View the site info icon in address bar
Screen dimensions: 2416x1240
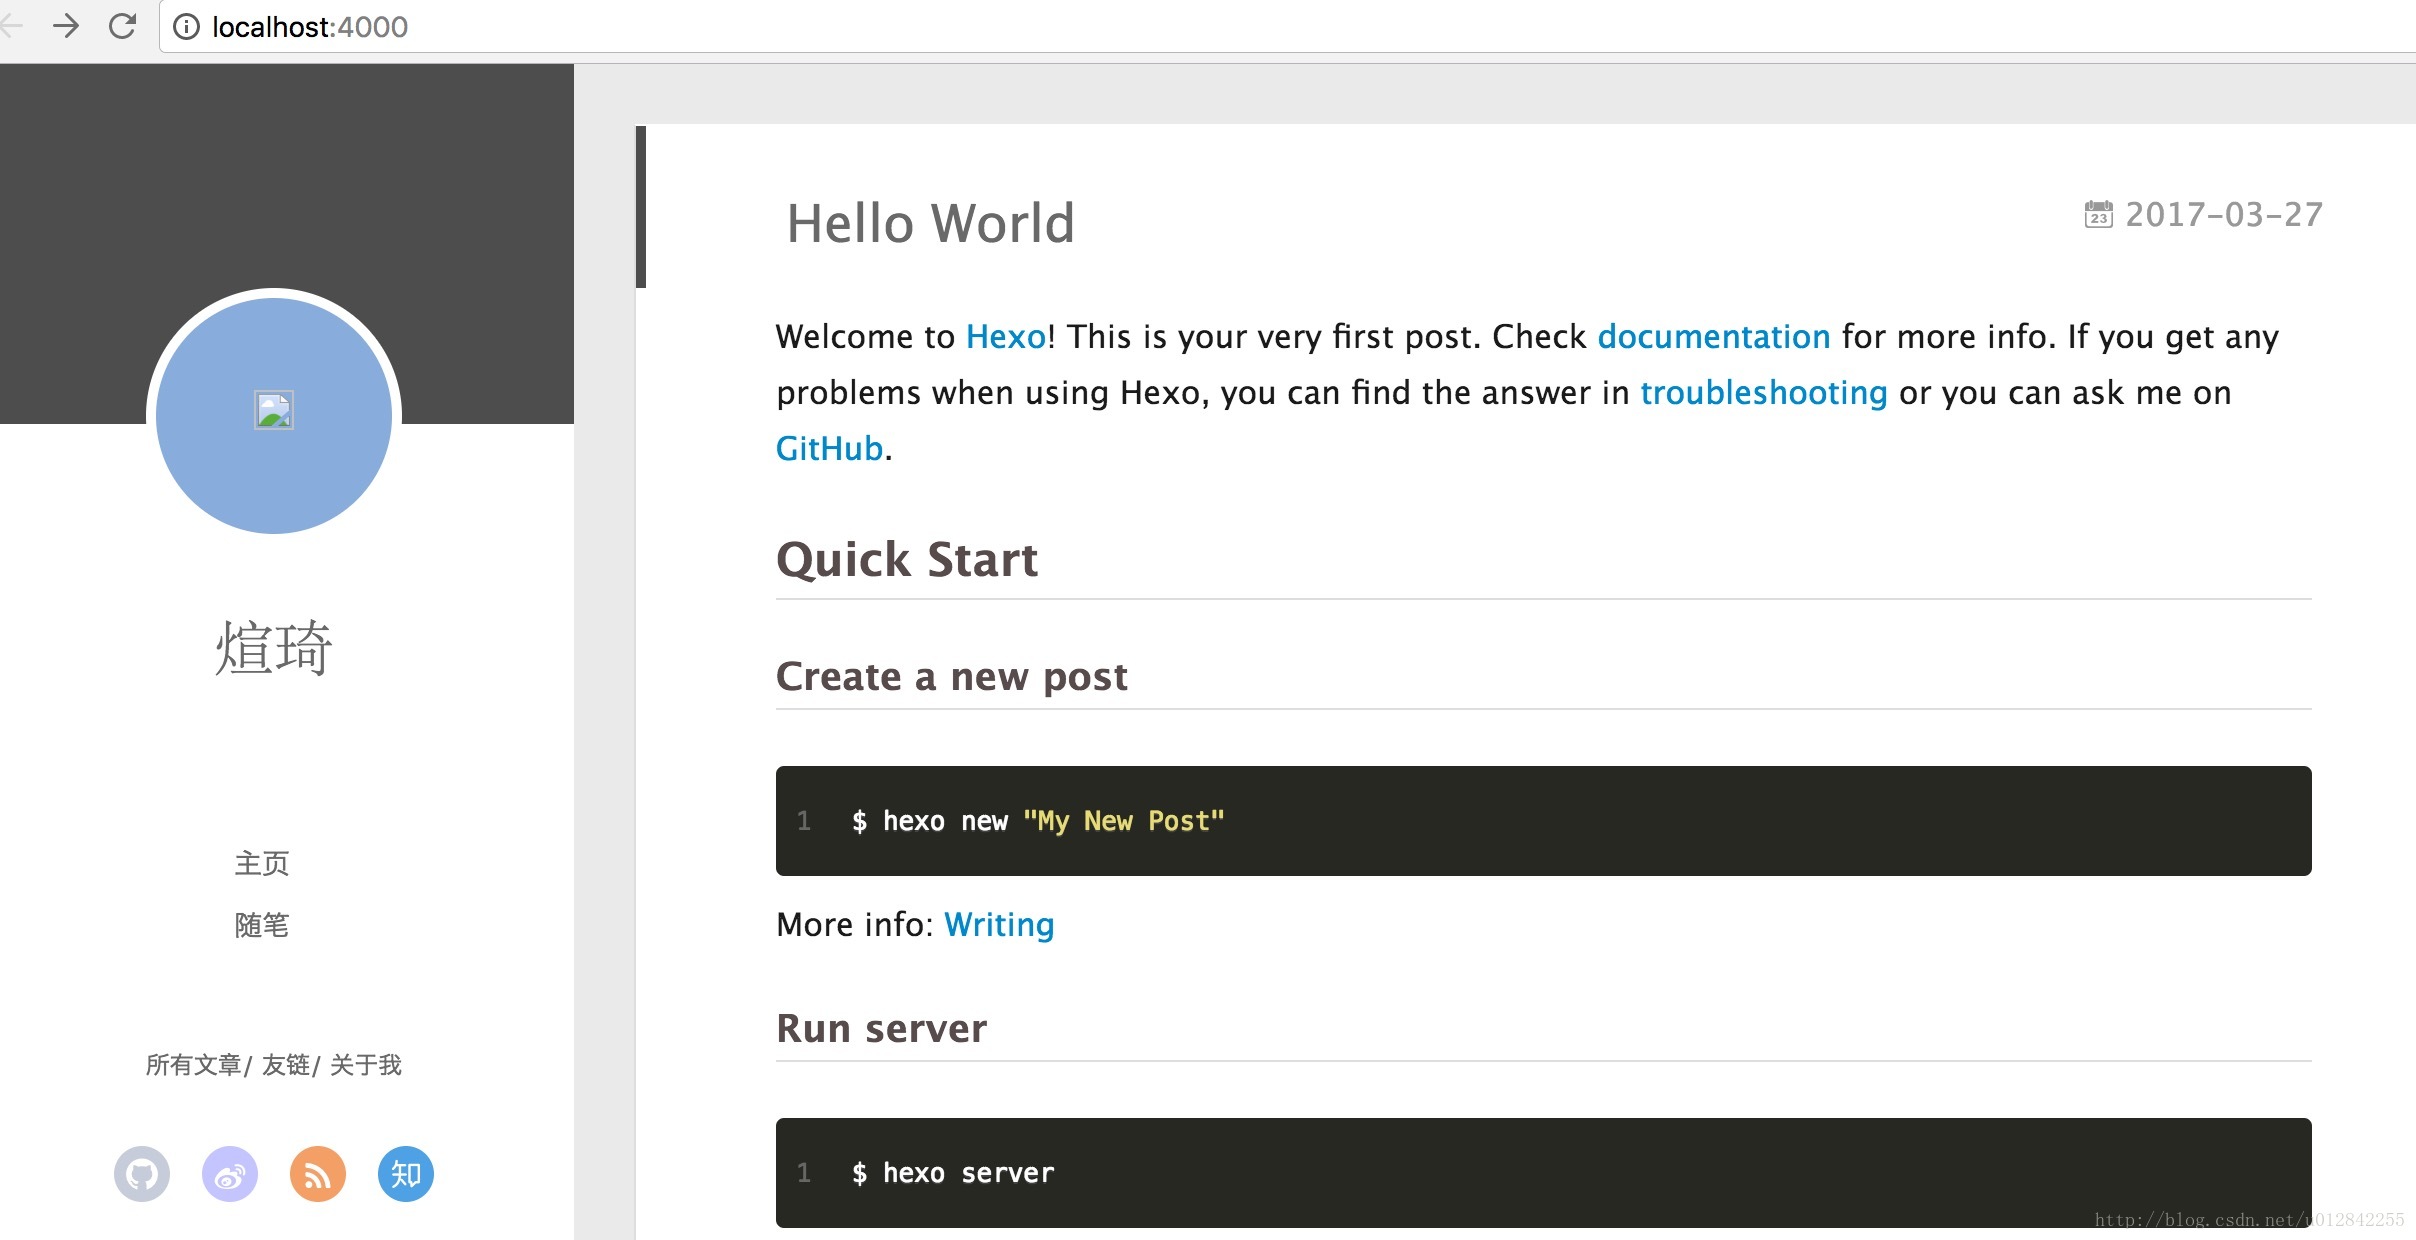click(186, 27)
